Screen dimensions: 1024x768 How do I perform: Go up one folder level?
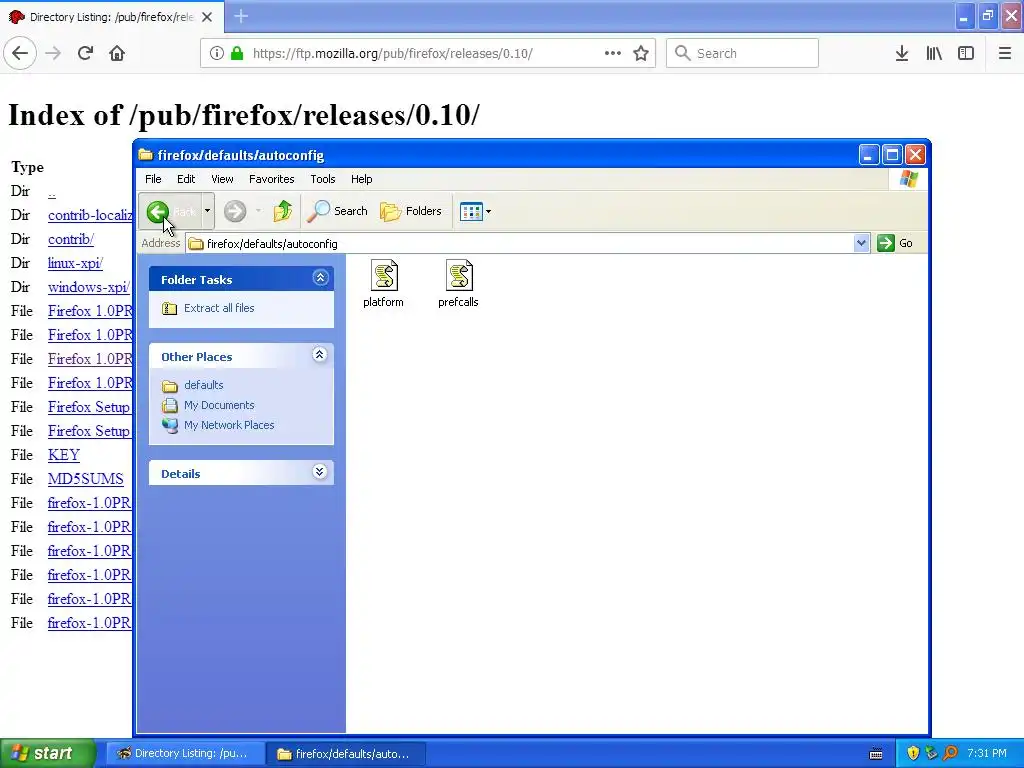click(x=283, y=211)
